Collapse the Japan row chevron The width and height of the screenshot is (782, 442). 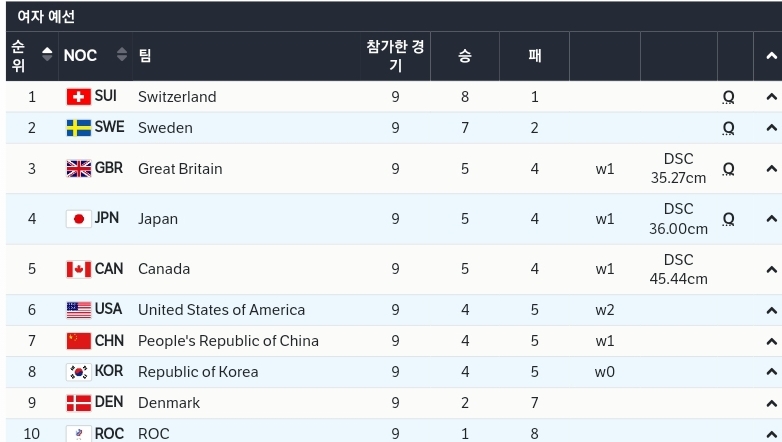771,219
